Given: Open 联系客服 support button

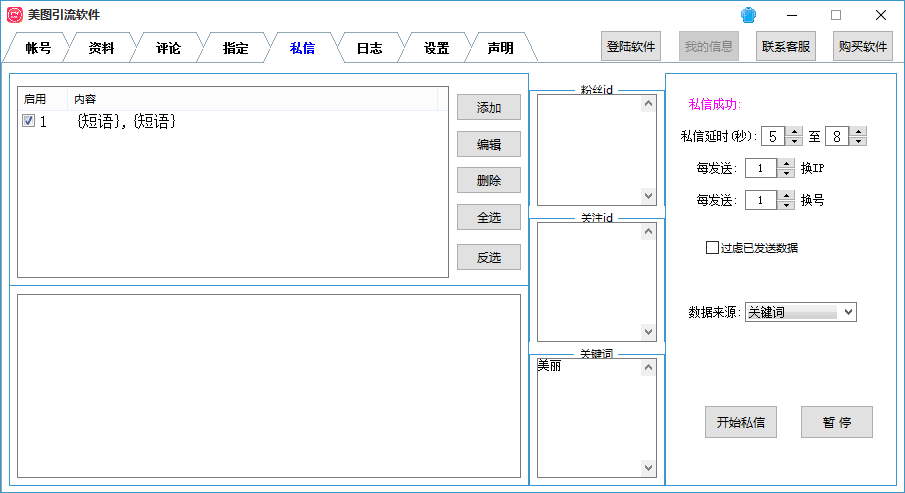Looking at the screenshot, I should 786,46.
